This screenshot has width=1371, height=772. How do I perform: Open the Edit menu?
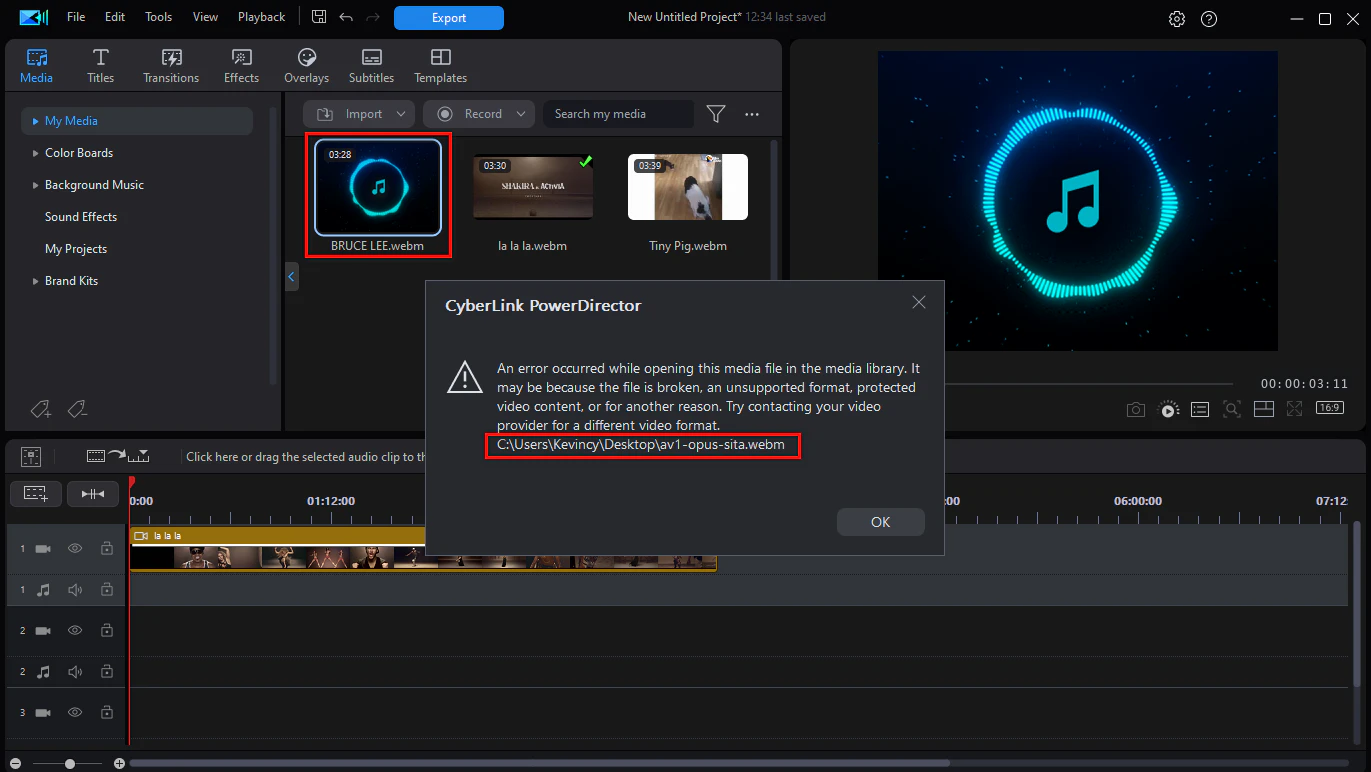pos(115,17)
